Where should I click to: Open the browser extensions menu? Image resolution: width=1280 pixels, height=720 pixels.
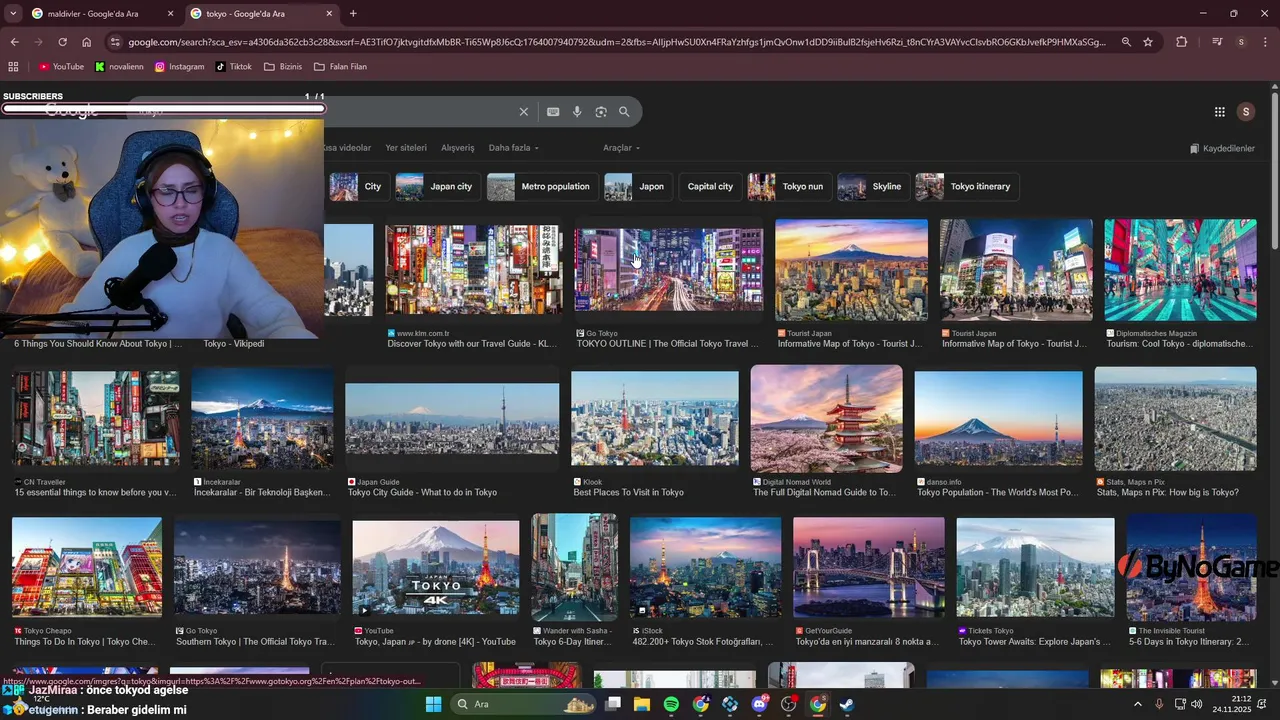(x=1181, y=42)
